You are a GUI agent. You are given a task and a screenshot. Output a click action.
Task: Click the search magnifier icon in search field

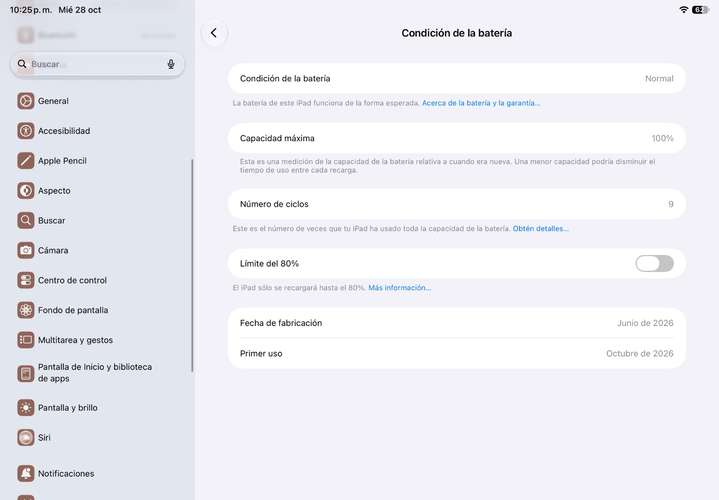(22, 64)
